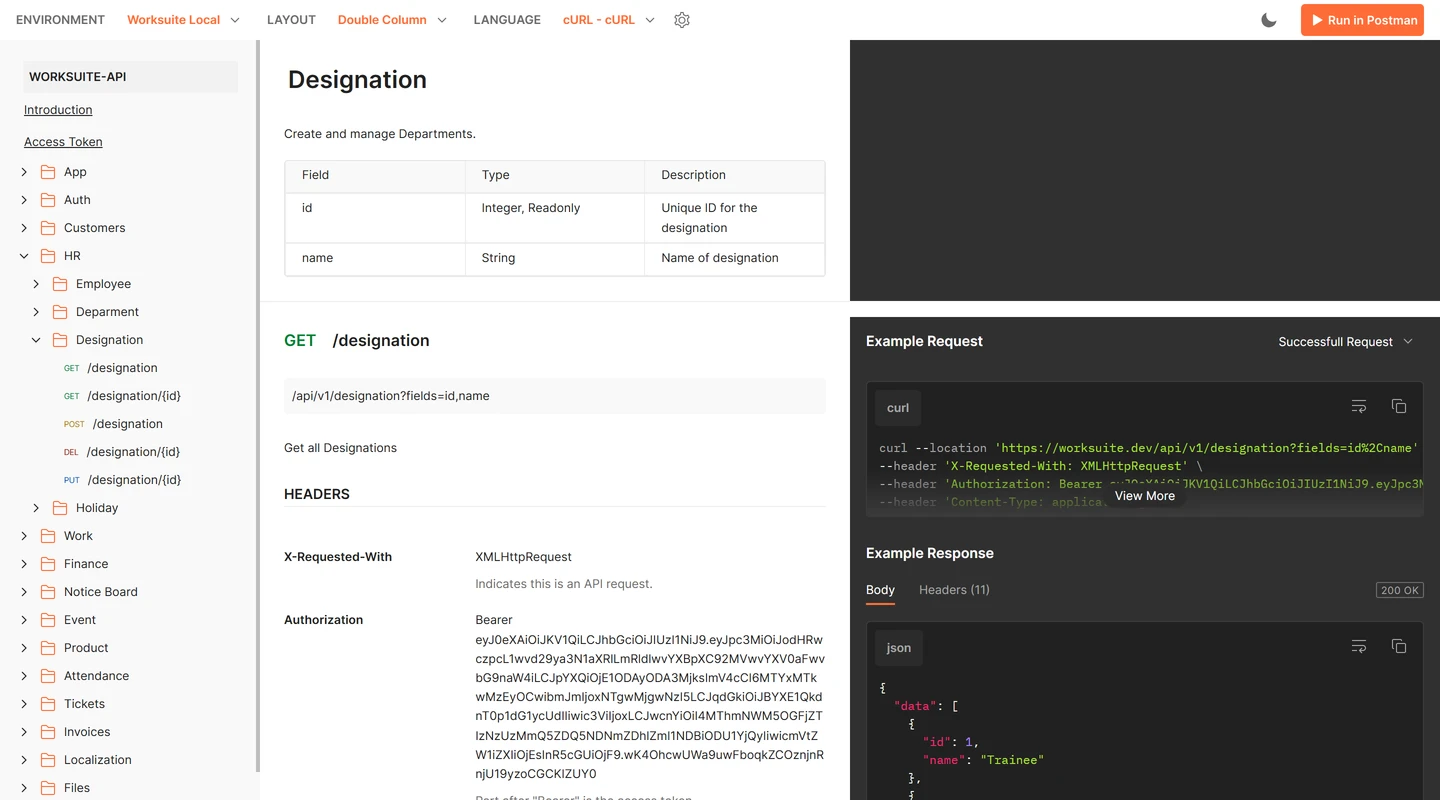This screenshot has height=800, width=1440.
Task: Expand the Employee folder chevron
Action: click(36, 284)
